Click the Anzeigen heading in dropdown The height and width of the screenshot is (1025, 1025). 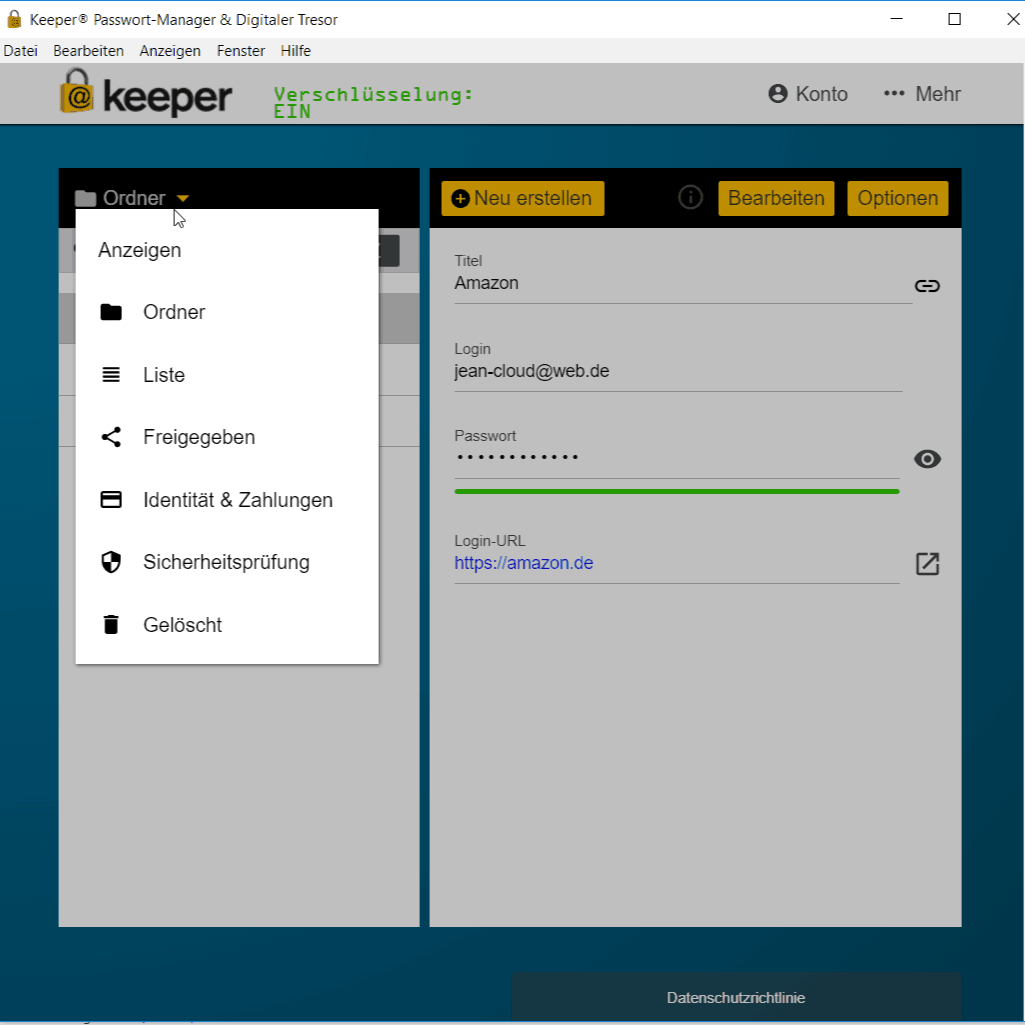tap(139, 250)
